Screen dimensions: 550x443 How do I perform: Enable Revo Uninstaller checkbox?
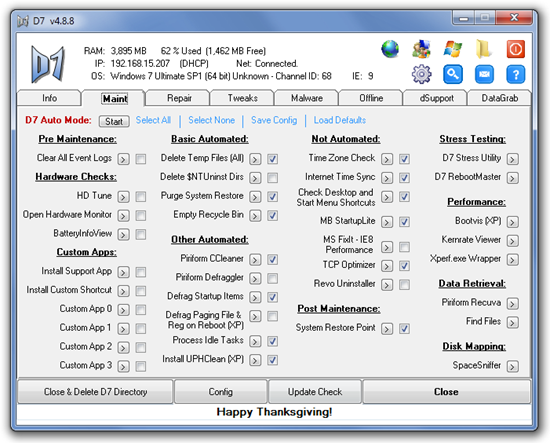(x=404, y=285)
